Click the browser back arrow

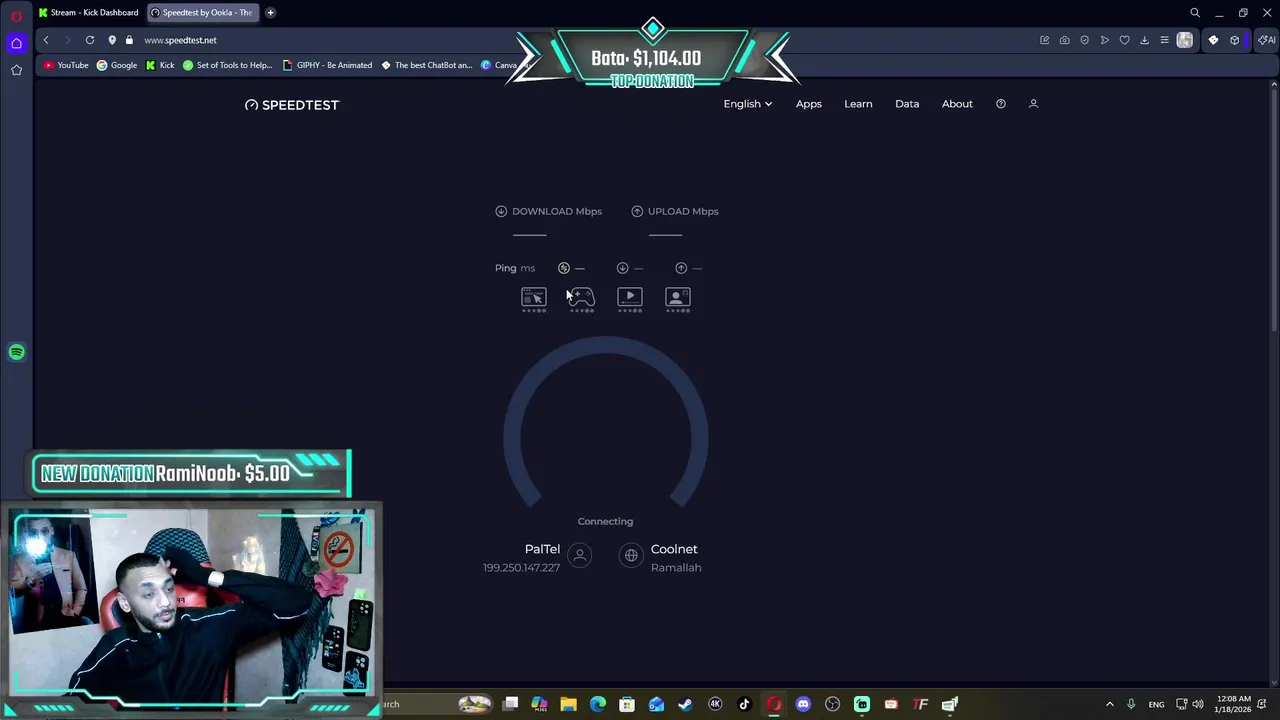[46, 40]
